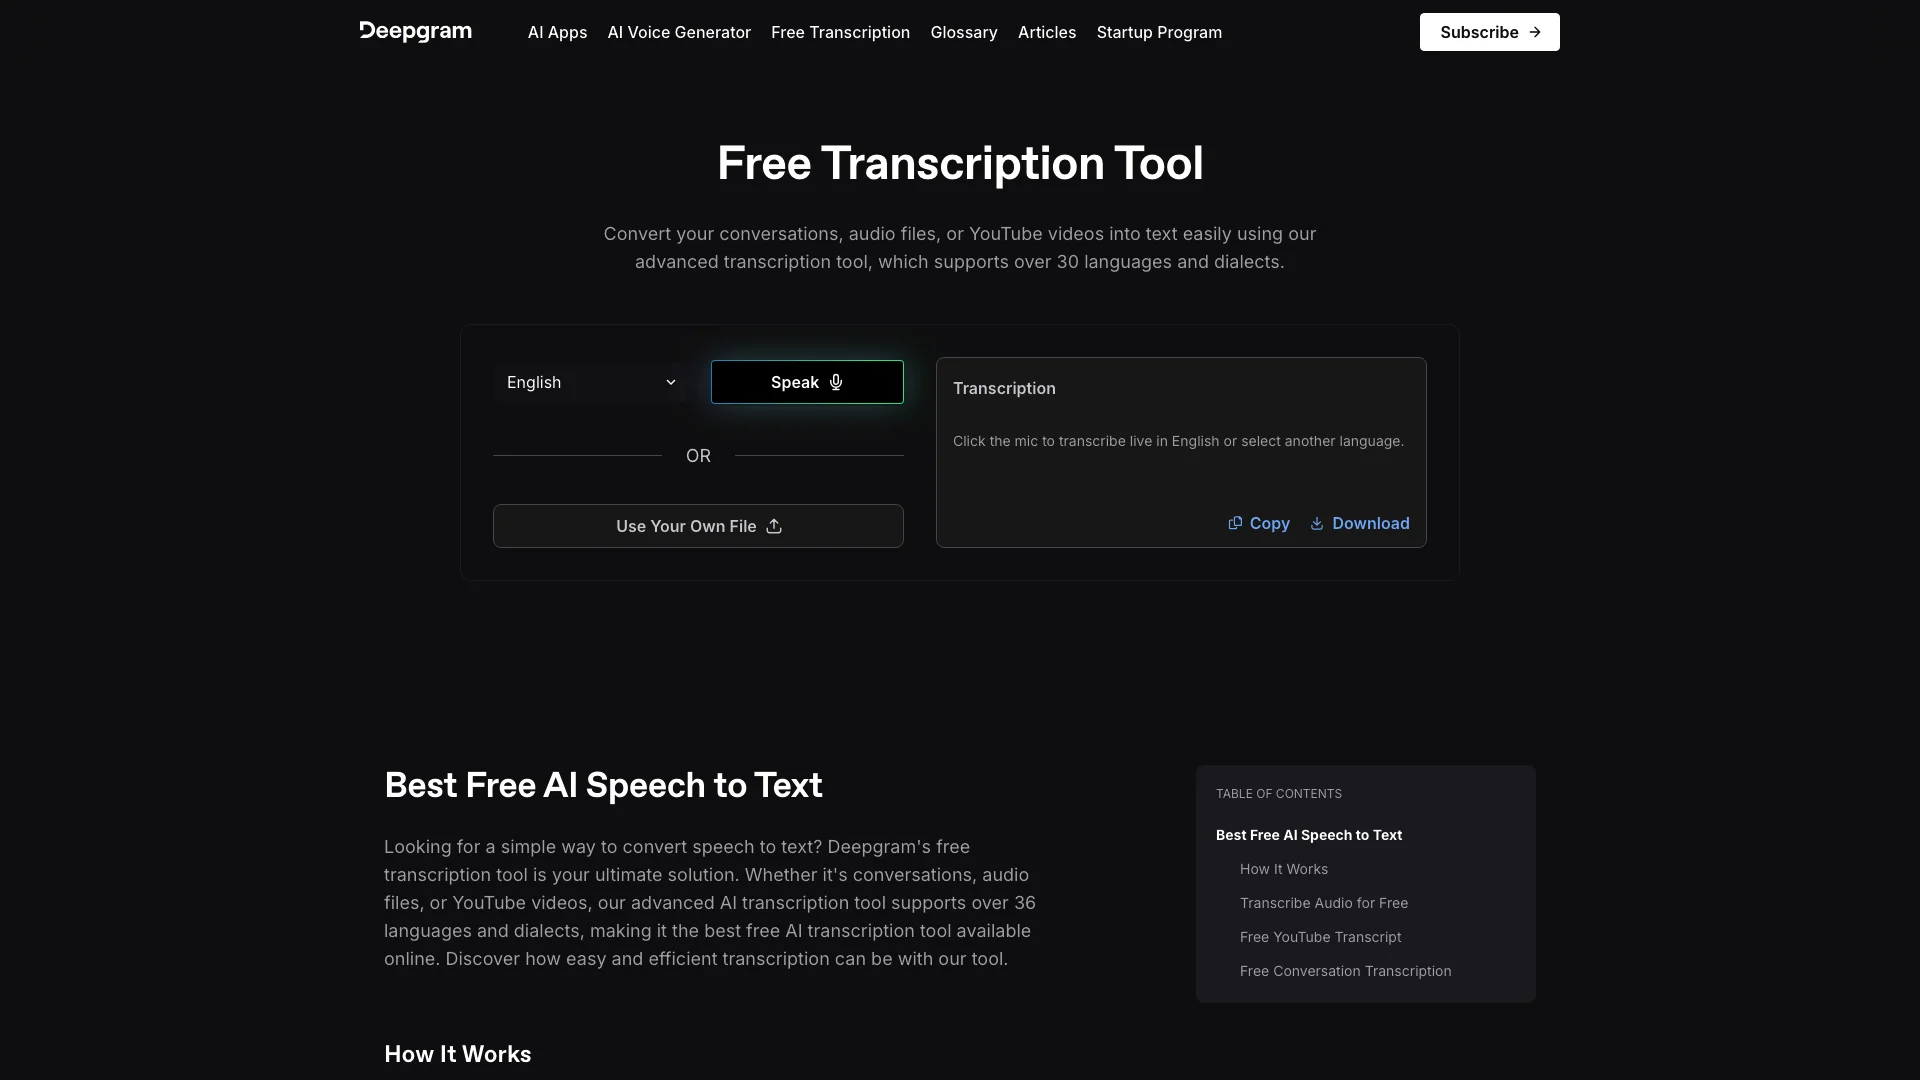Click the Upload file icon in Use Your Own File
This screenshot has width=1920, height=1080.
(773, 525)
